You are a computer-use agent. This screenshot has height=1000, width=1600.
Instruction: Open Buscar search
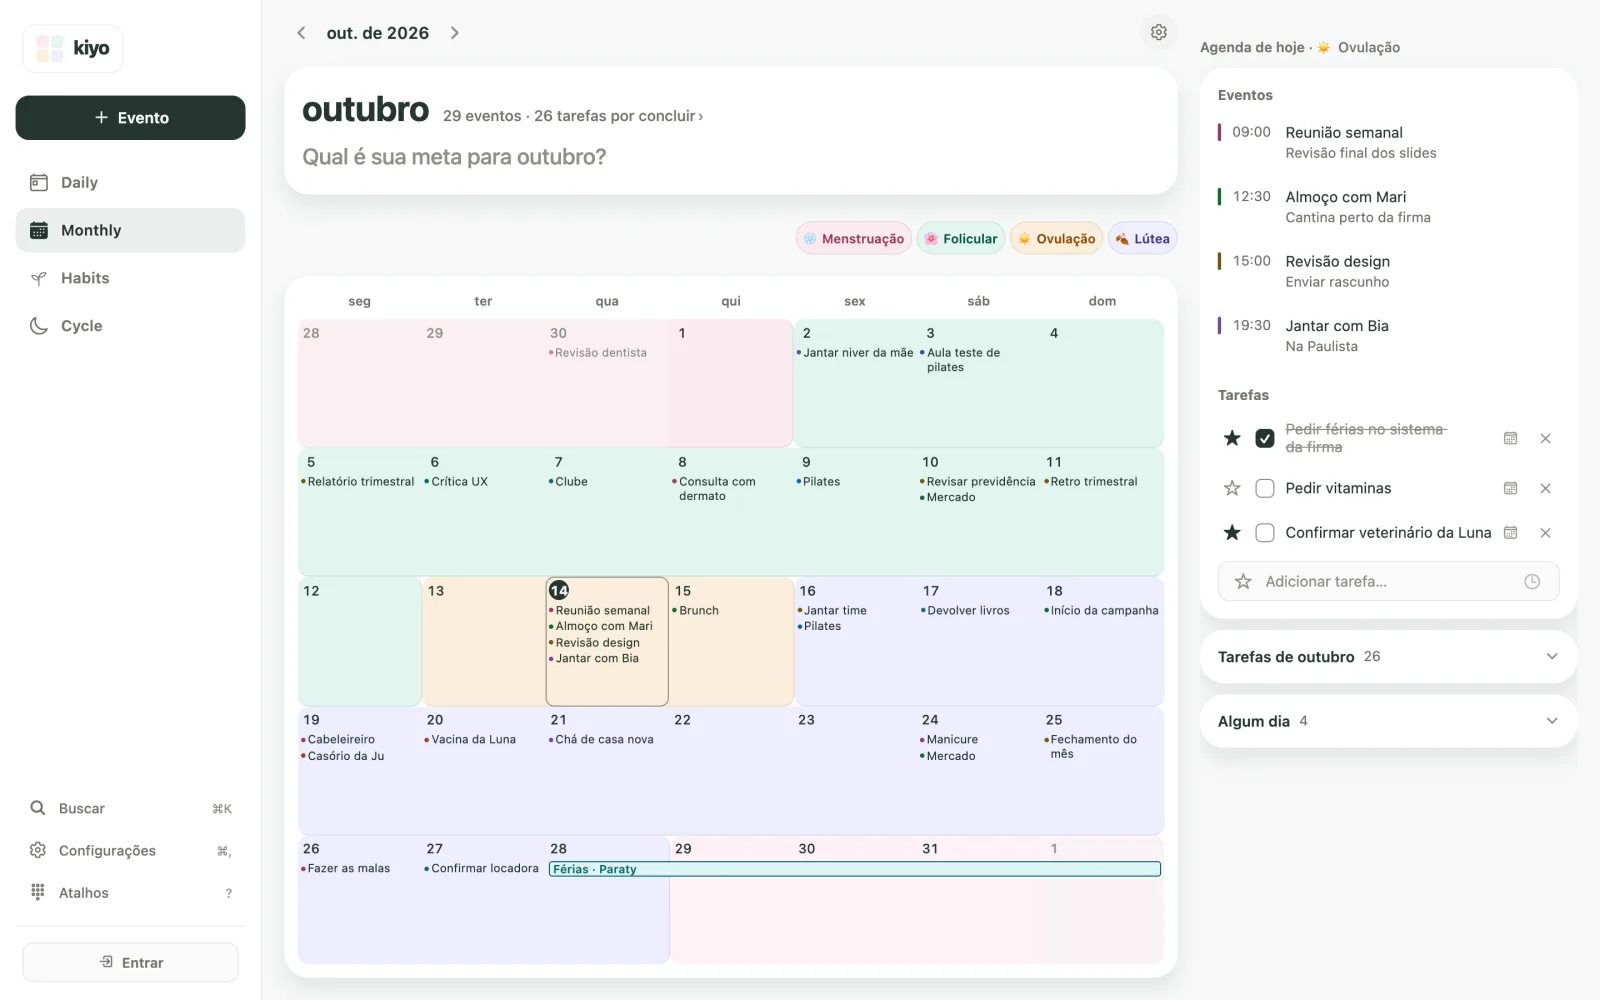130,808
